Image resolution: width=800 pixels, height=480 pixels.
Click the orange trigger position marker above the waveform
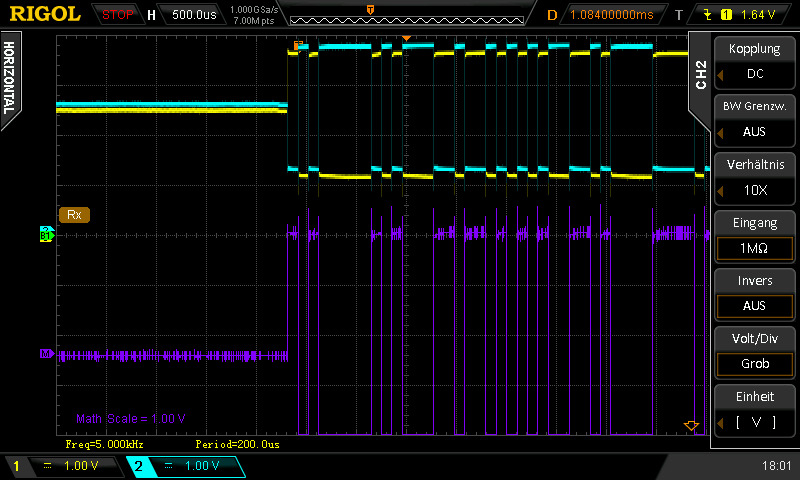406,38
